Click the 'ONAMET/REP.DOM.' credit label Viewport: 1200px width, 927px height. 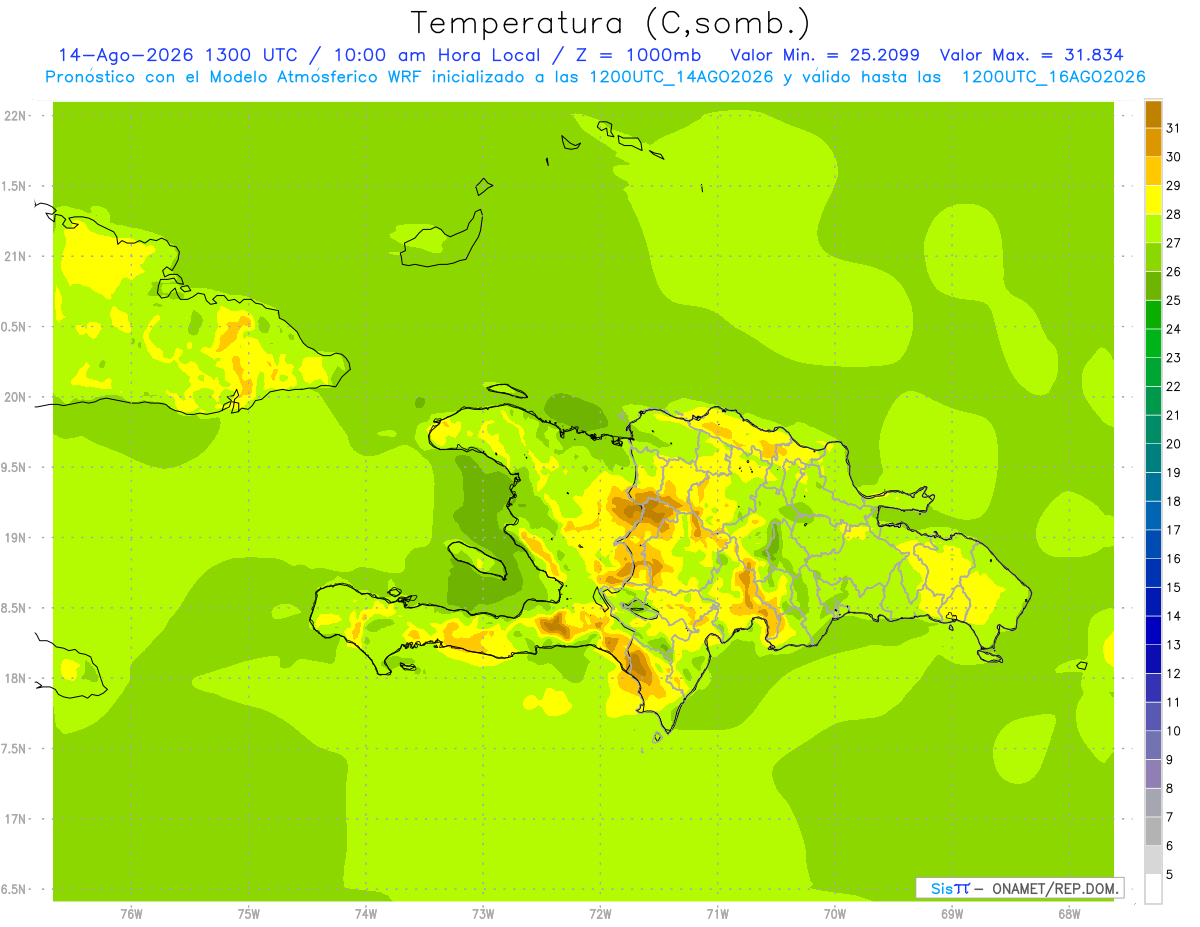click(1056, 888)
